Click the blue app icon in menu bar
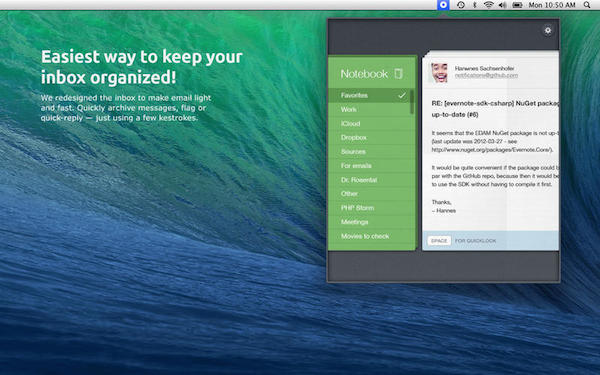This screenshot has height=375, width=600. 443,5
